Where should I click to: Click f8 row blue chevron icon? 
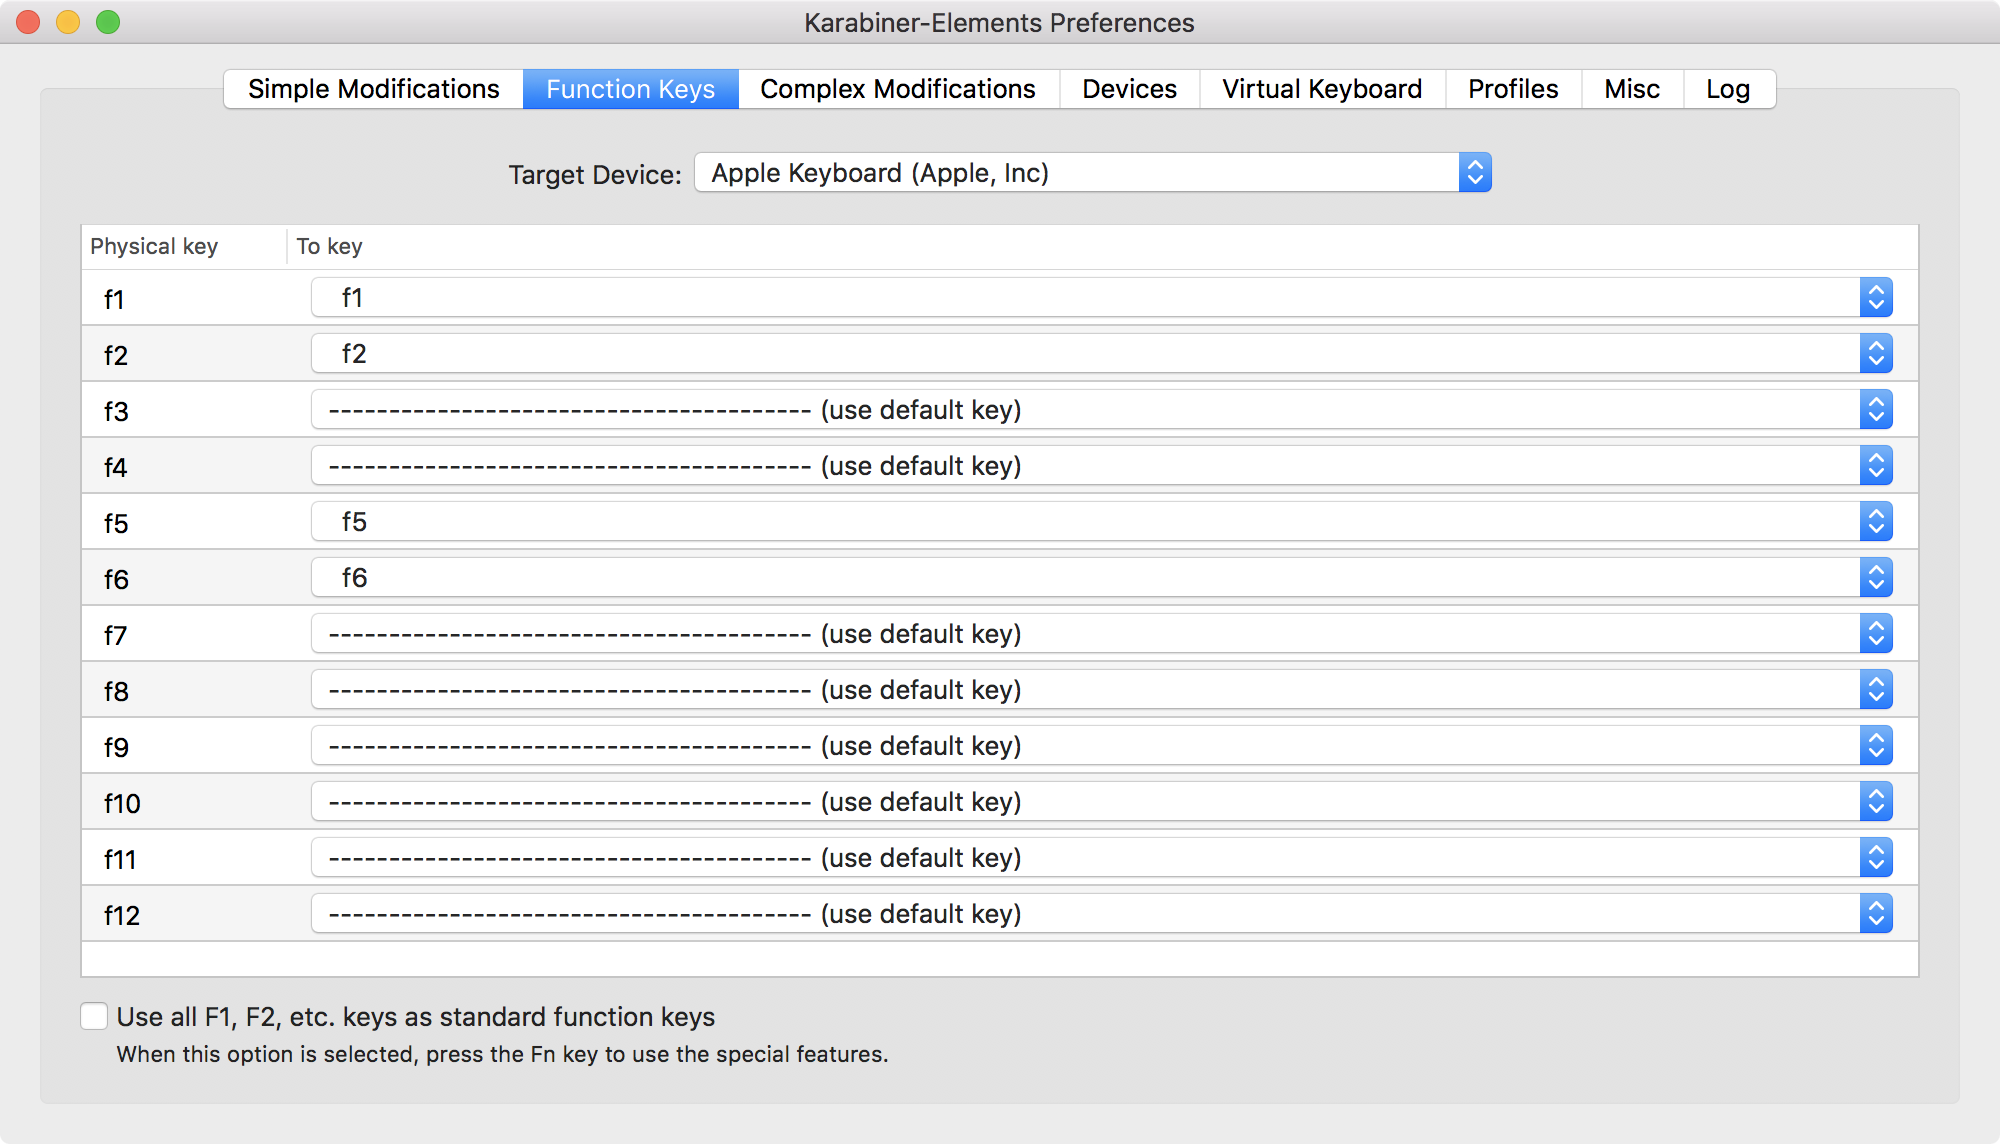click(x=1876, y=690)
